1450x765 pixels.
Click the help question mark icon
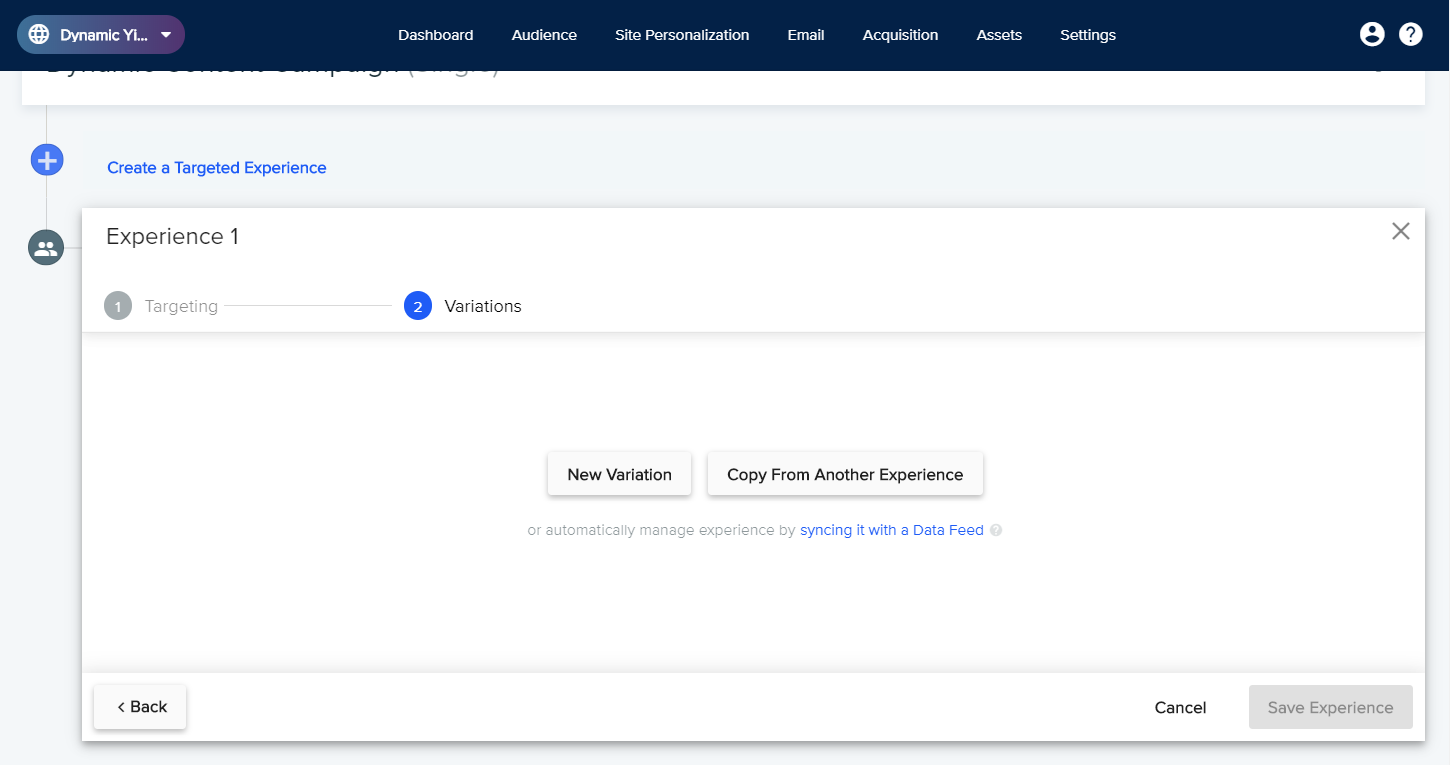1411,33
